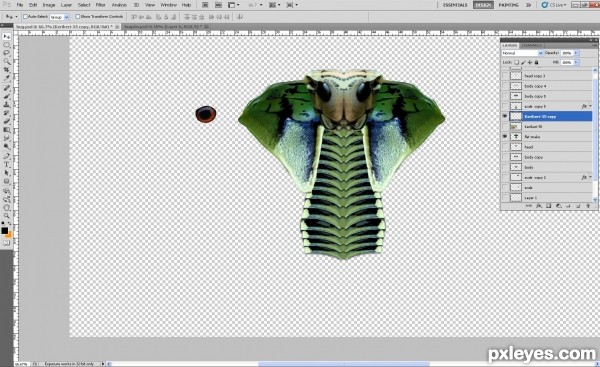Open the CS Live dropdown
Viewport: 600px width, 367px height.
pos(554,5)
